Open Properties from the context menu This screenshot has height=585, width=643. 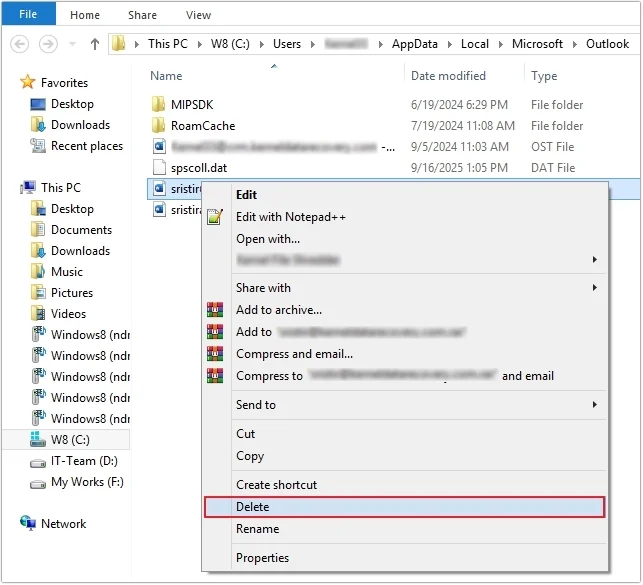262,558
